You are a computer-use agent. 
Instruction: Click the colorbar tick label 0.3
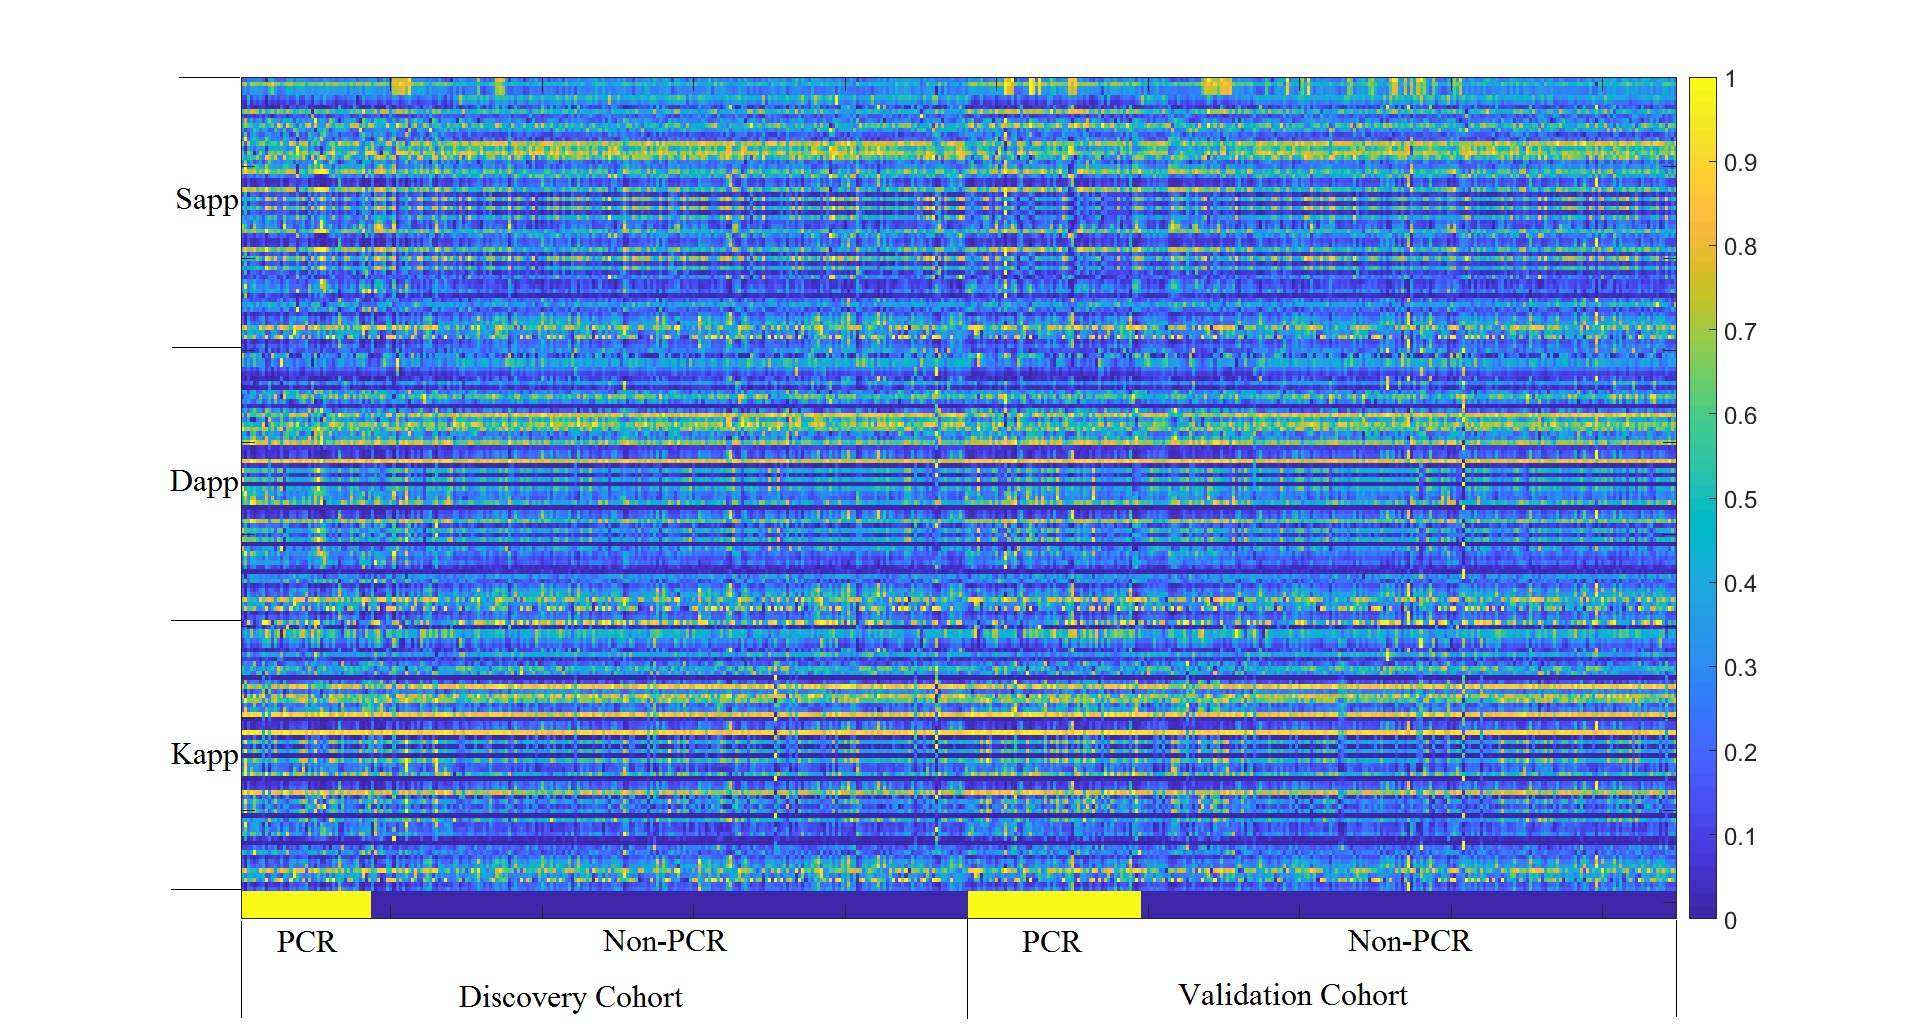point(1740,668)
